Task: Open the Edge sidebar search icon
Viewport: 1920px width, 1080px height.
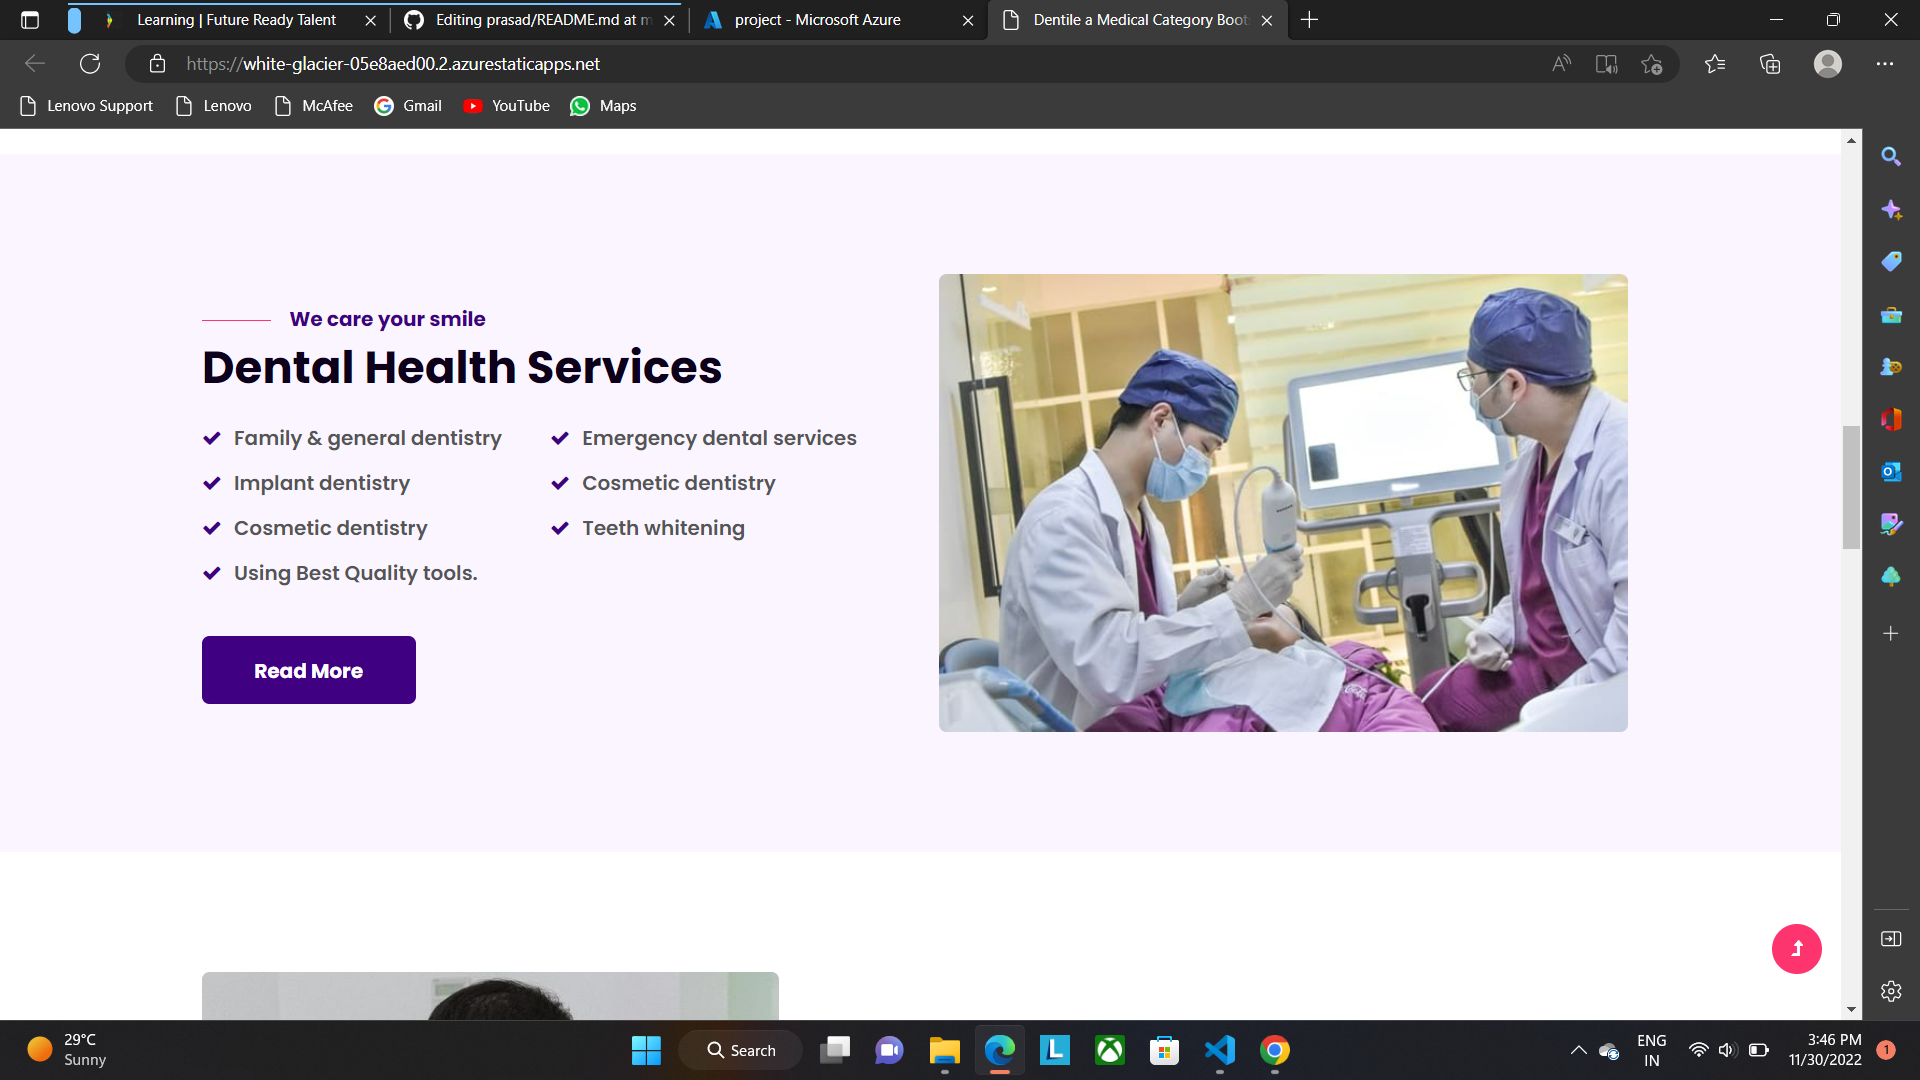Action: (x=1891, y=156)
